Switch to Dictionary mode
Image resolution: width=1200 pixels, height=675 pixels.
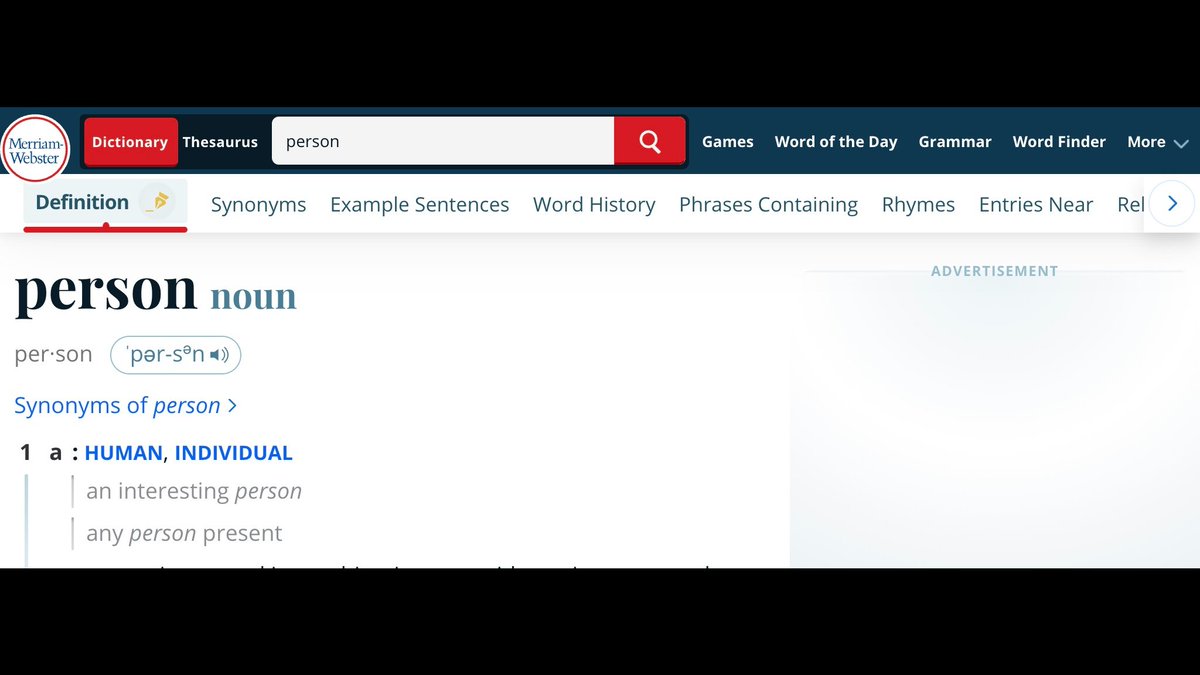[x=130, y=141]
